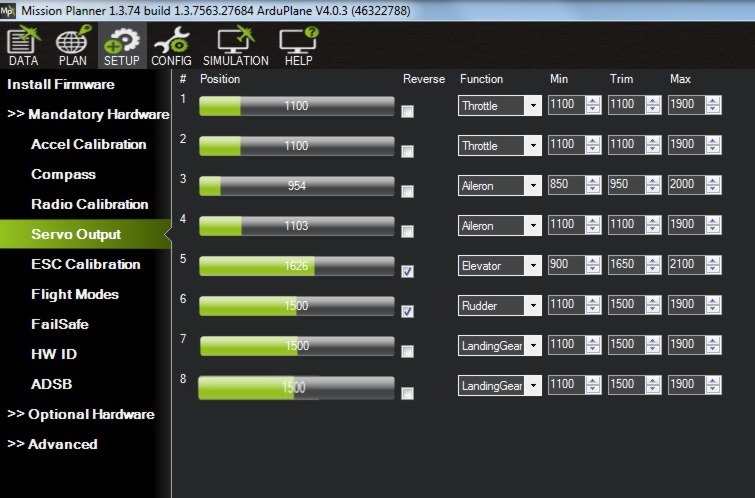Select Servo Output page
The width and height of the screenshot is (755, 498).
pyautogui.click(x=85, y=234)
